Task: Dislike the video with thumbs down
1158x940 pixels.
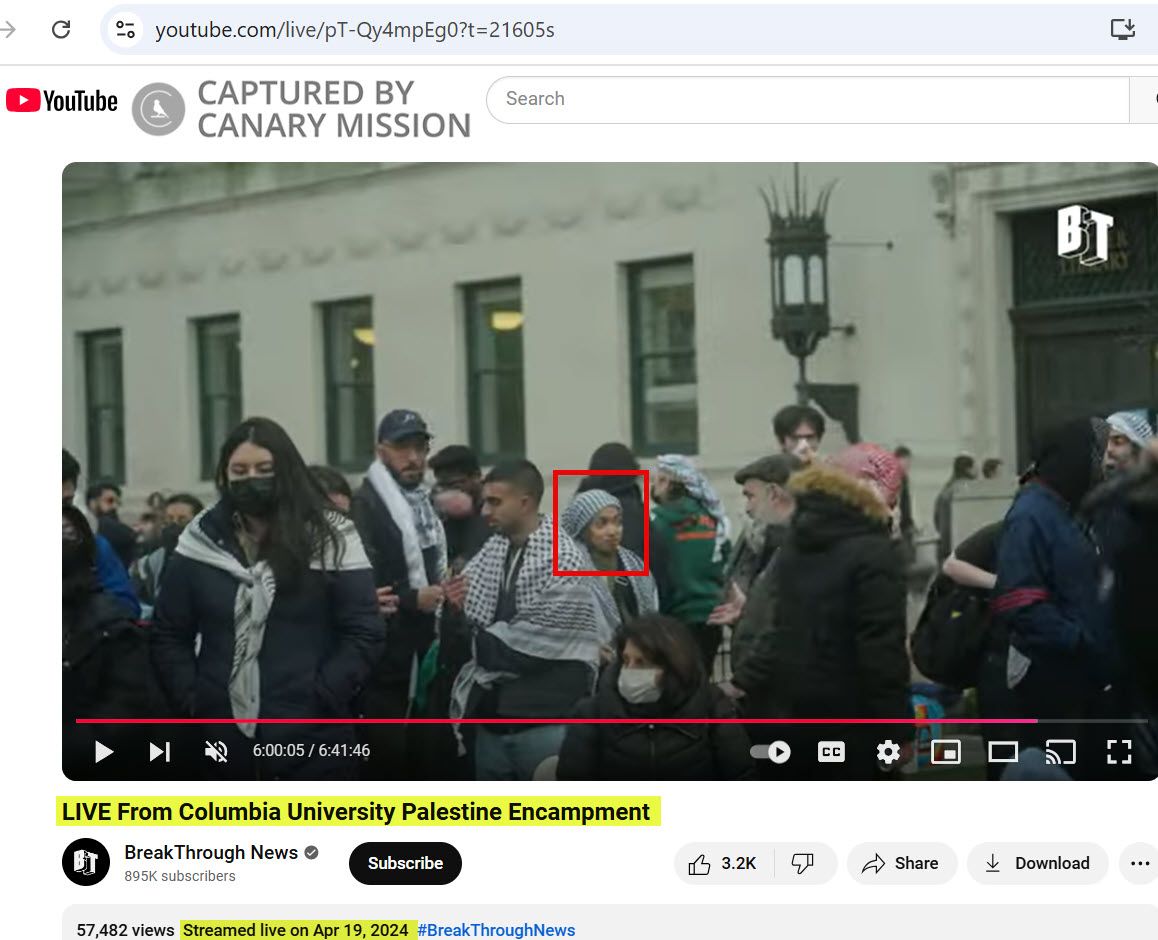Action: (x=805, y=862)
